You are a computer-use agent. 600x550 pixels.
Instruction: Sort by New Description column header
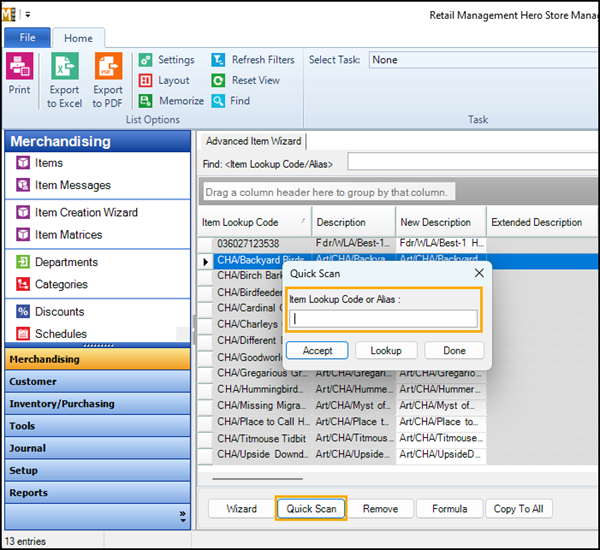point(441,222)
